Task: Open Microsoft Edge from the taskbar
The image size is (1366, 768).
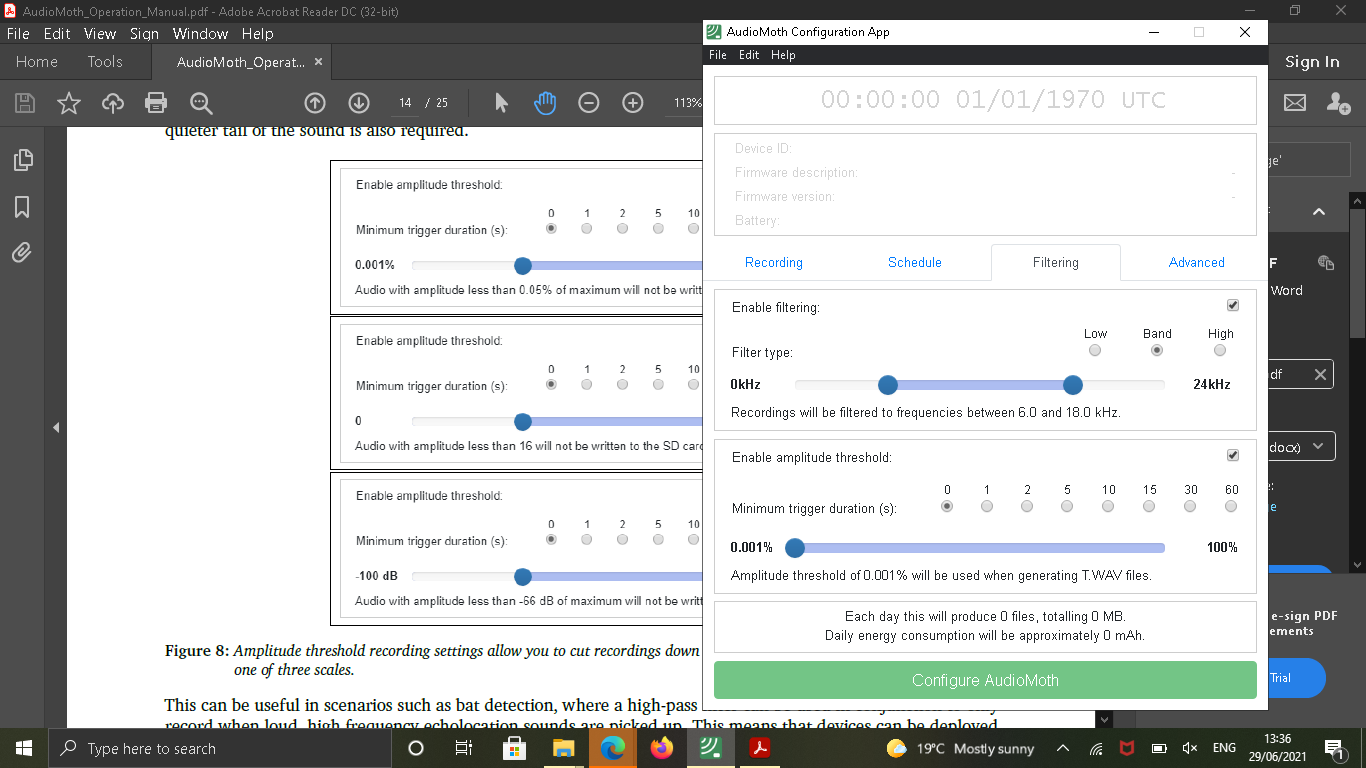Action: [612, 748]
